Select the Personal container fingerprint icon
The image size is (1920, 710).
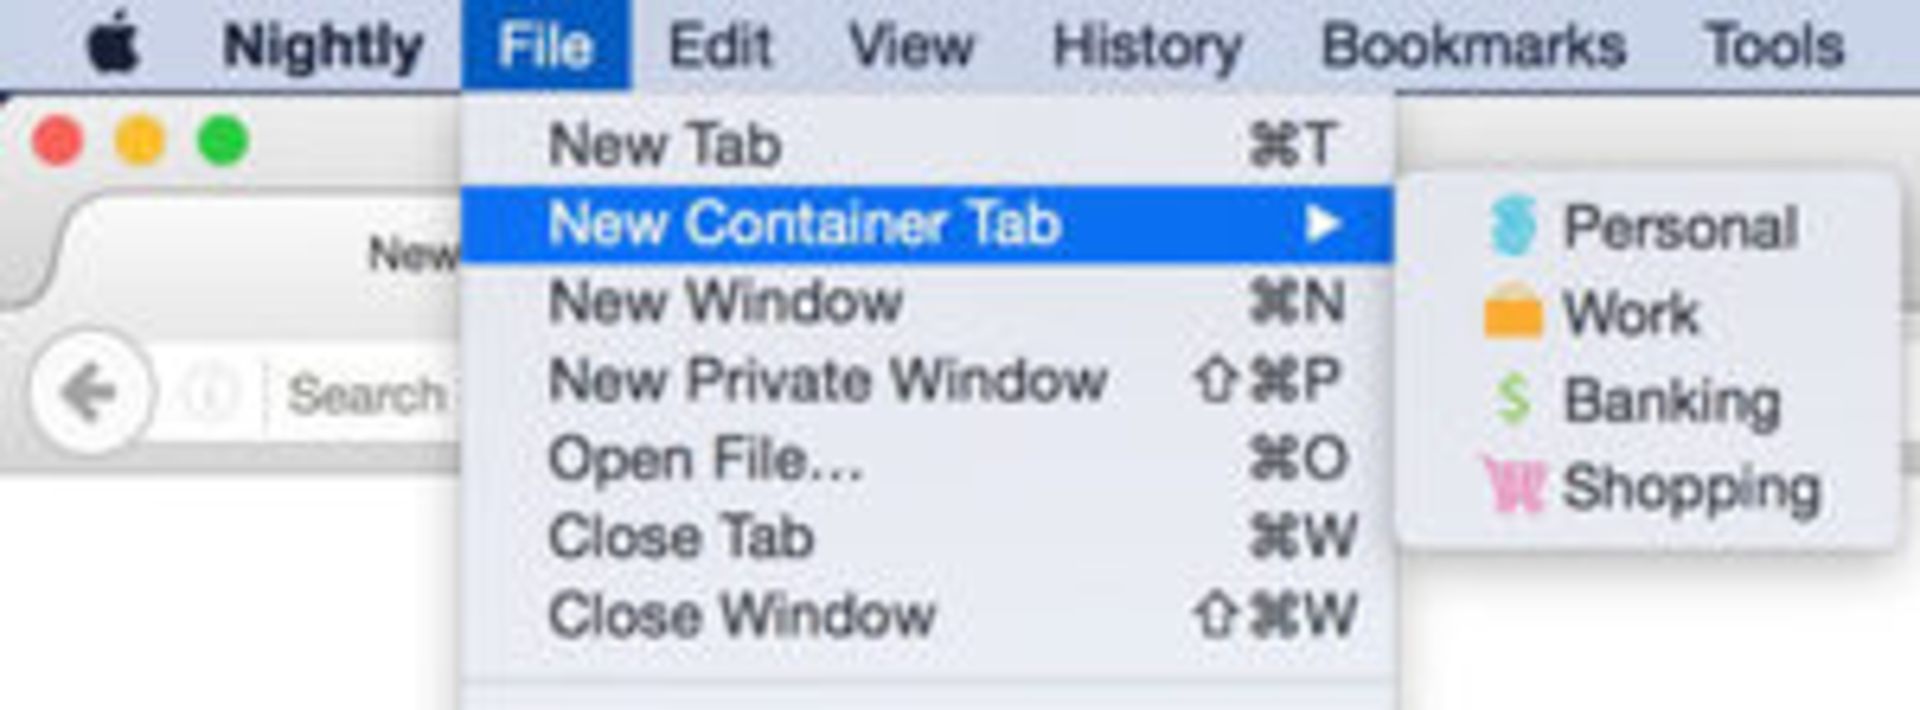[1513, 226]
